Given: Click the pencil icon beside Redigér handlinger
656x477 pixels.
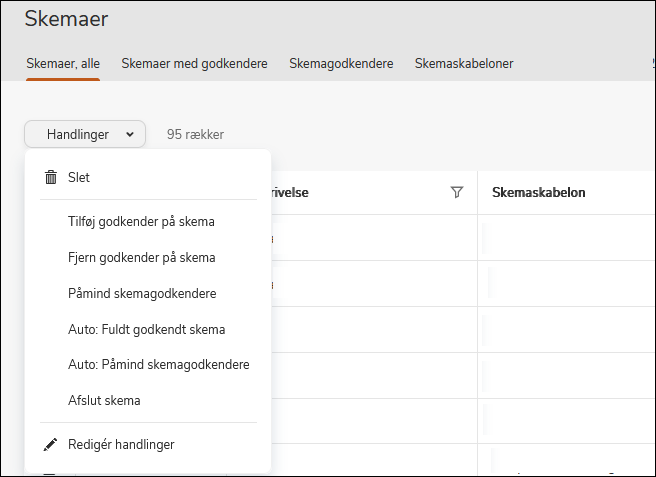Looking at the screenshot, I should 51,444.
